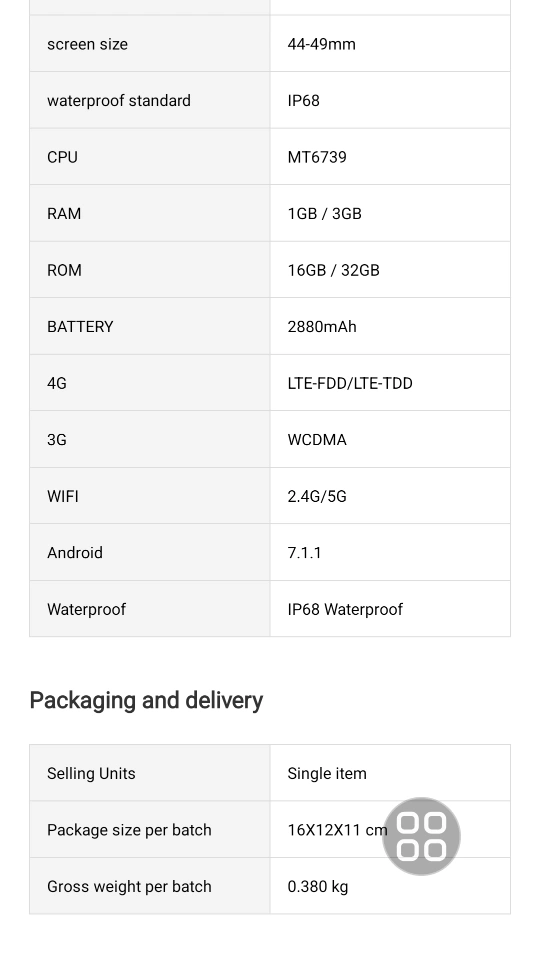Tap the Package size per batch label
The height and width of the screenshot is (961, 540).
[x=129, y=830]
